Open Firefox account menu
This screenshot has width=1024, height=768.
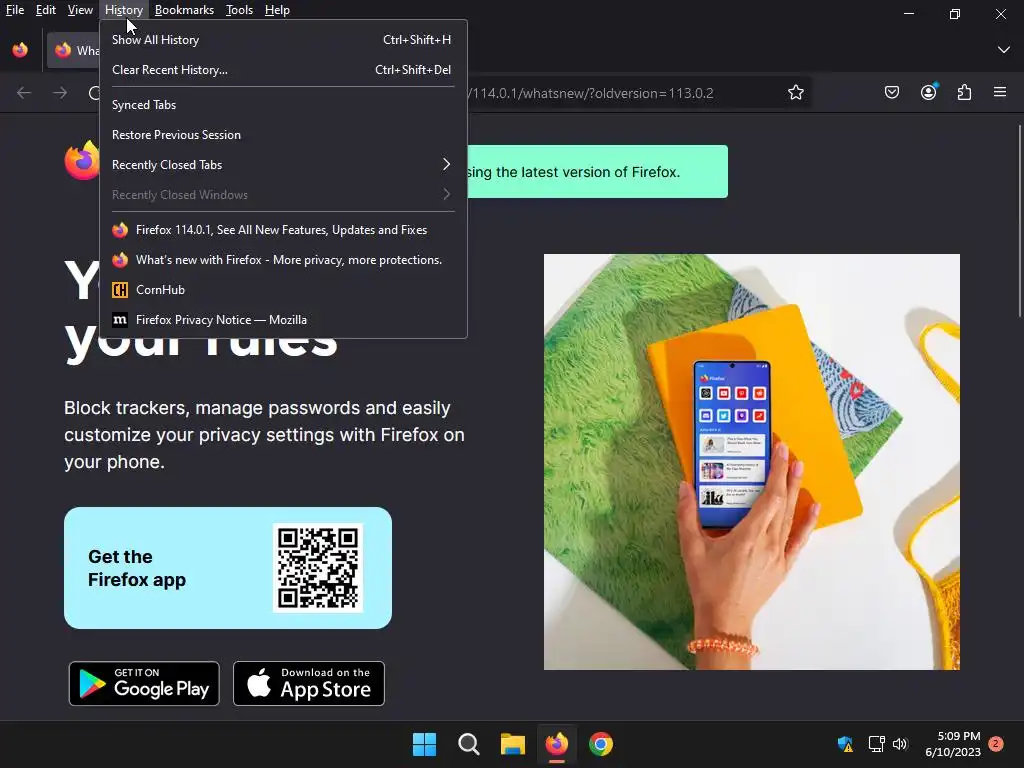coord(929,93)
